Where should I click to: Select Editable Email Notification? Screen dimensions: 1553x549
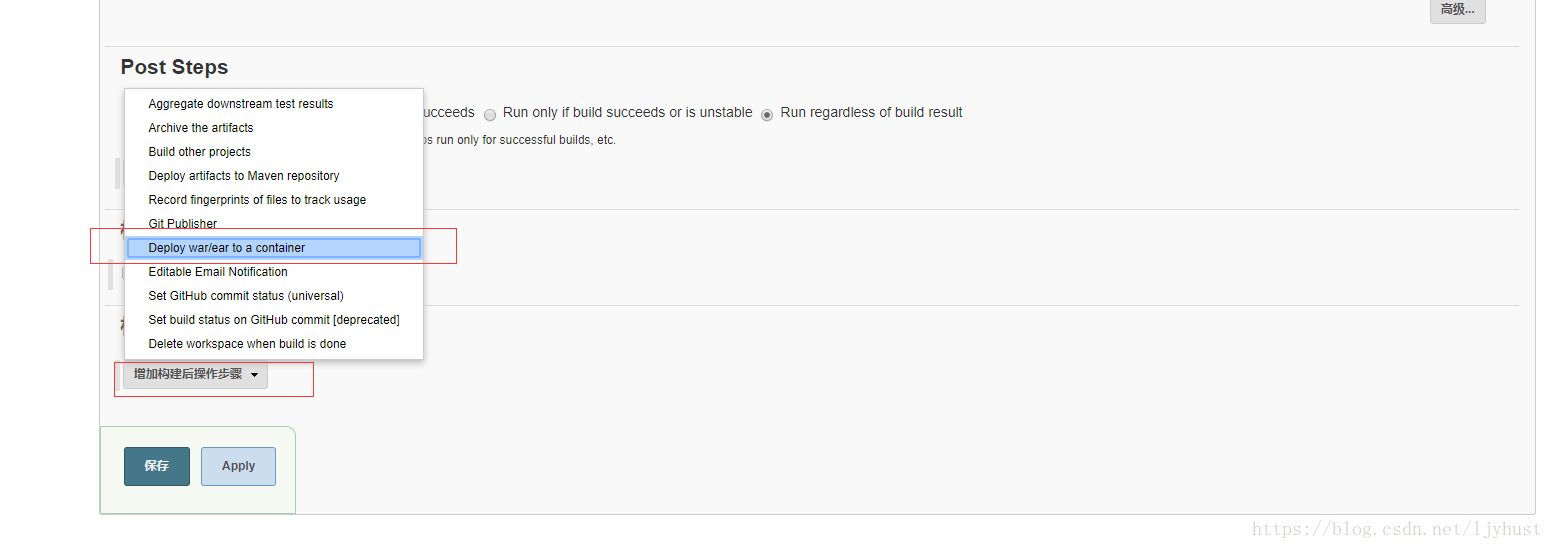217,272
